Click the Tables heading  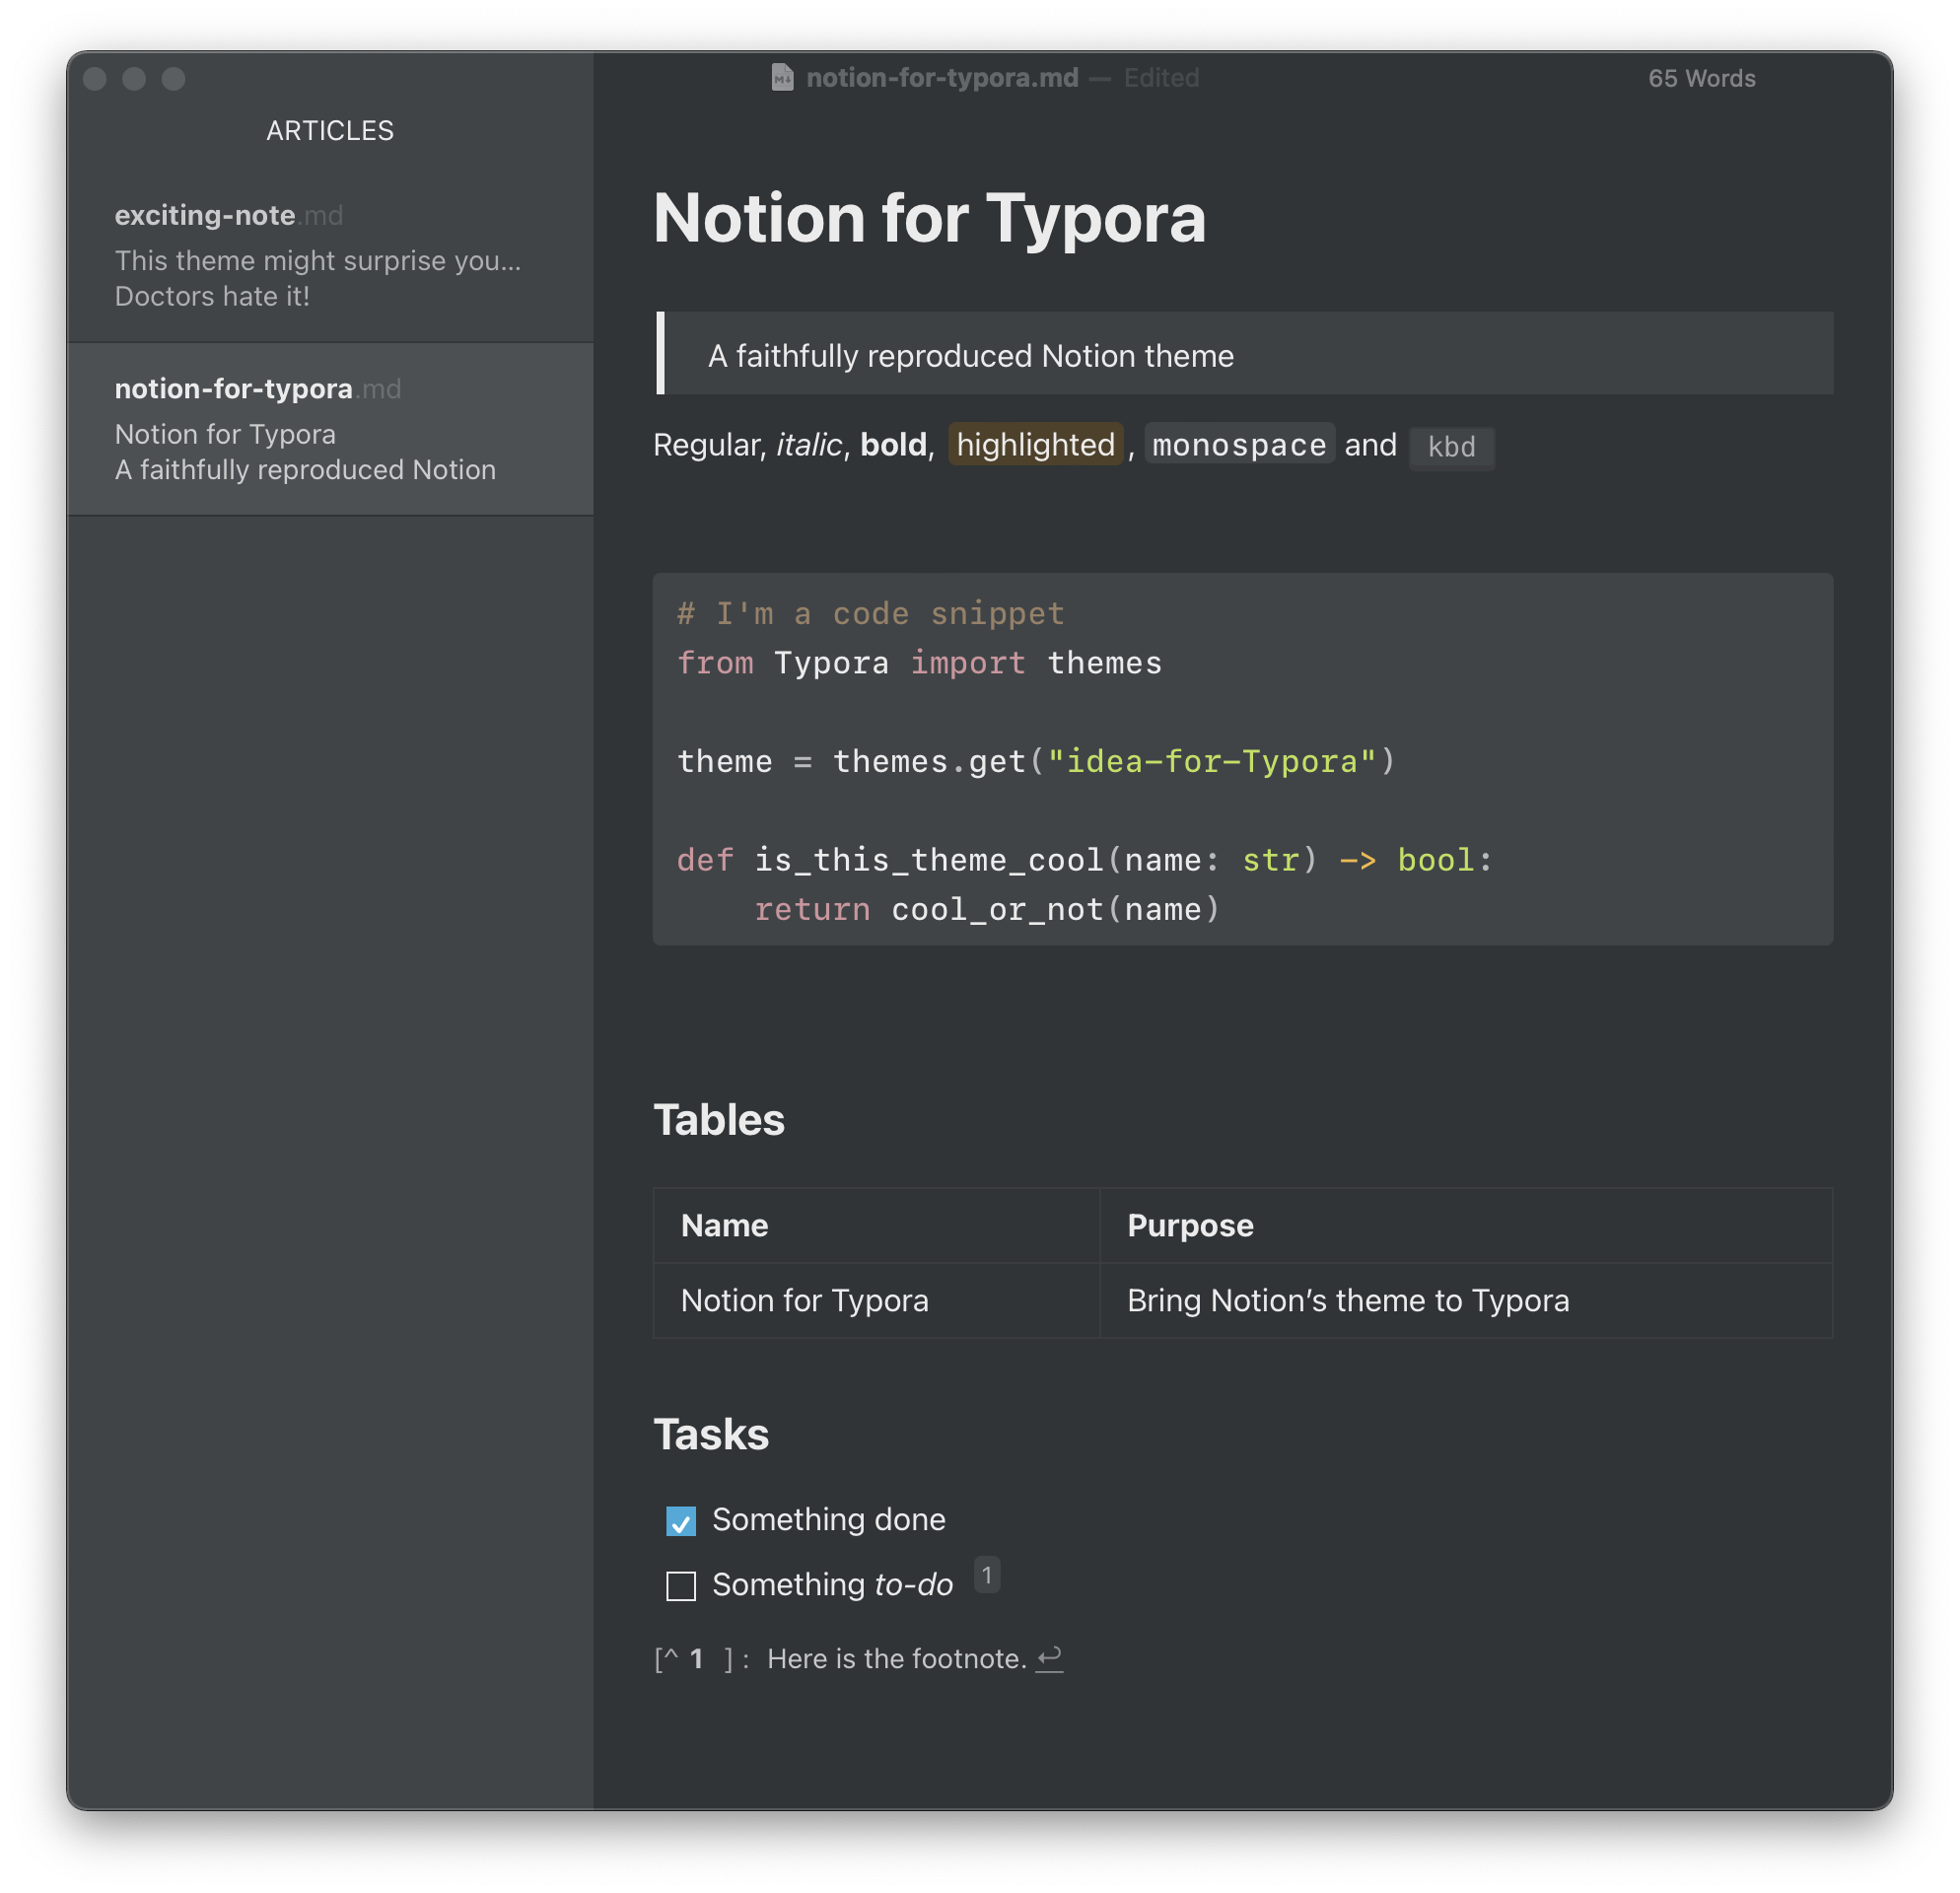pos(719,1120)
